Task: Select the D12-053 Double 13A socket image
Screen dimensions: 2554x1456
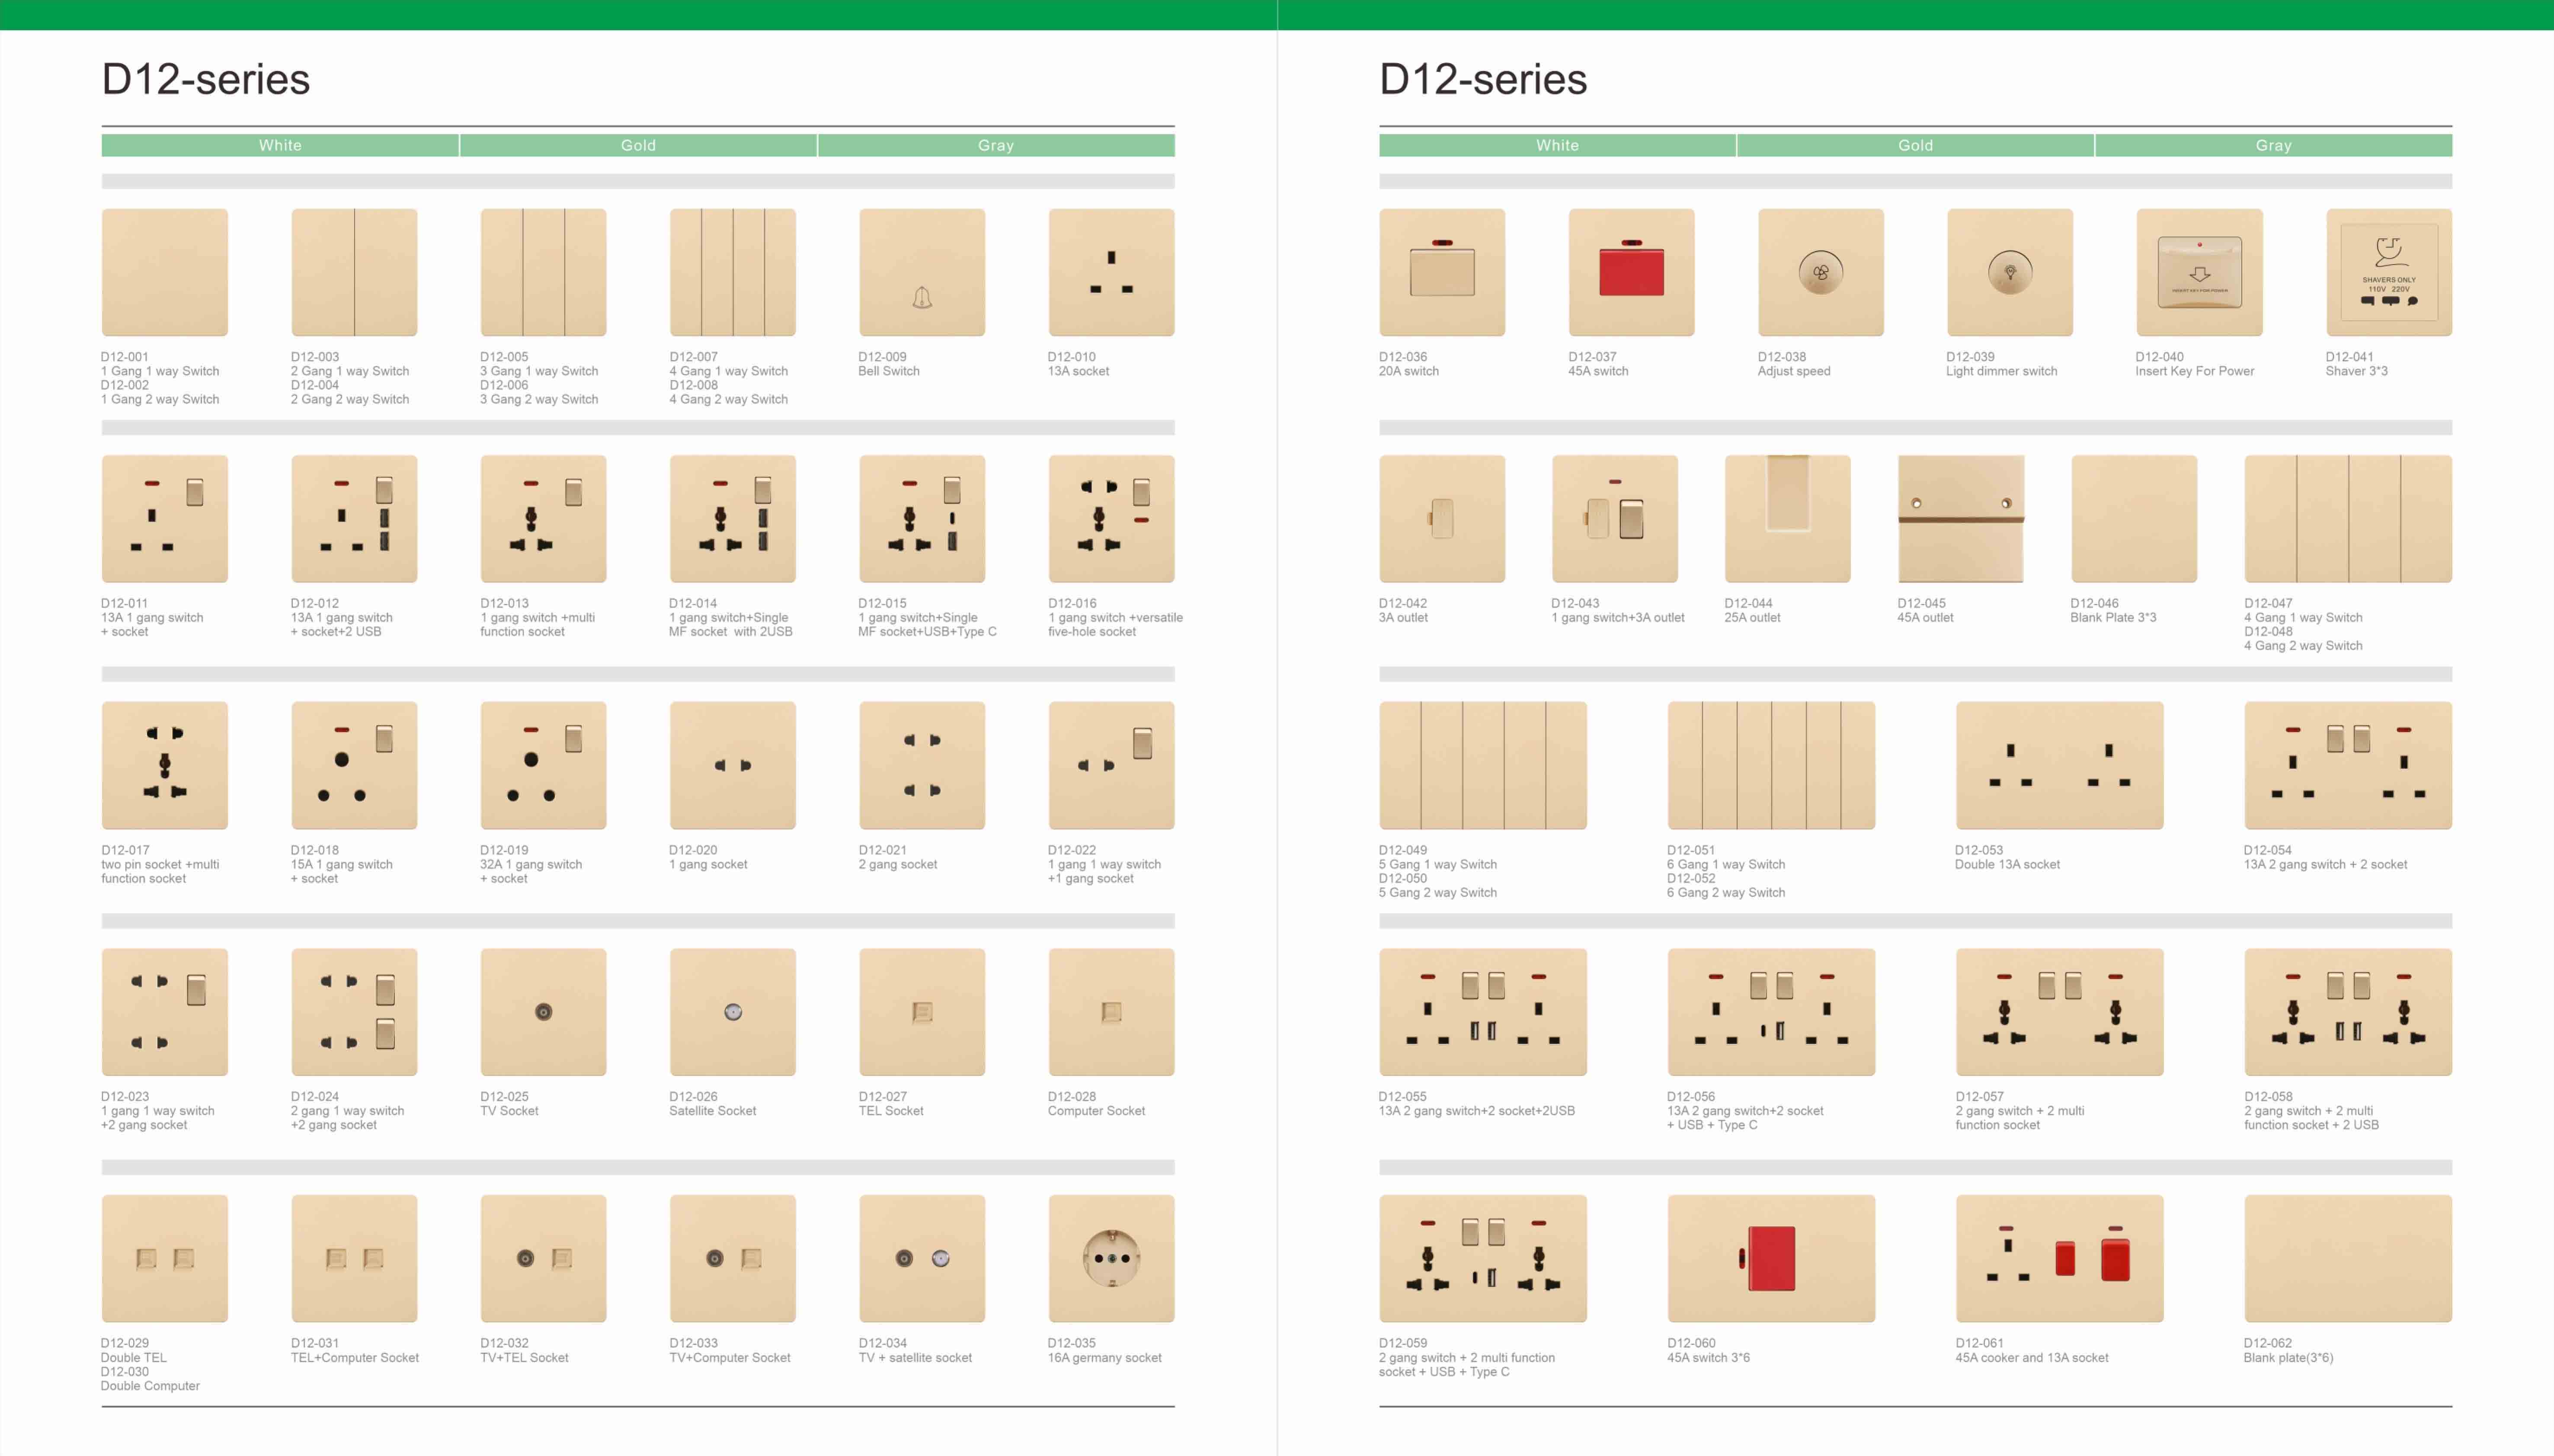Action: coord(2060,765)
